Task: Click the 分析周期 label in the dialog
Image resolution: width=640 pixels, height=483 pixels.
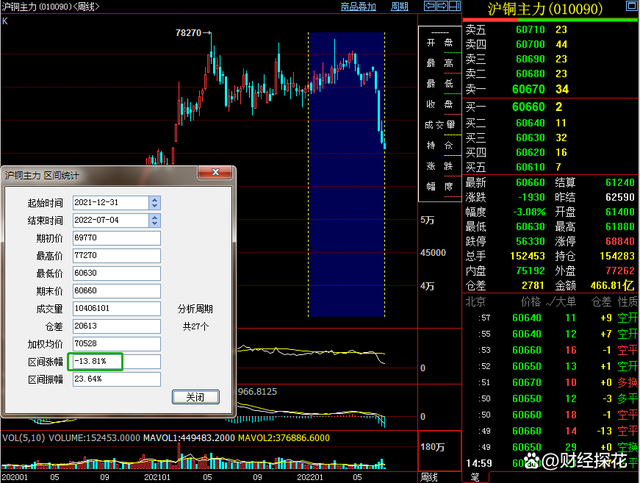Action: click(x=195, y=309)
